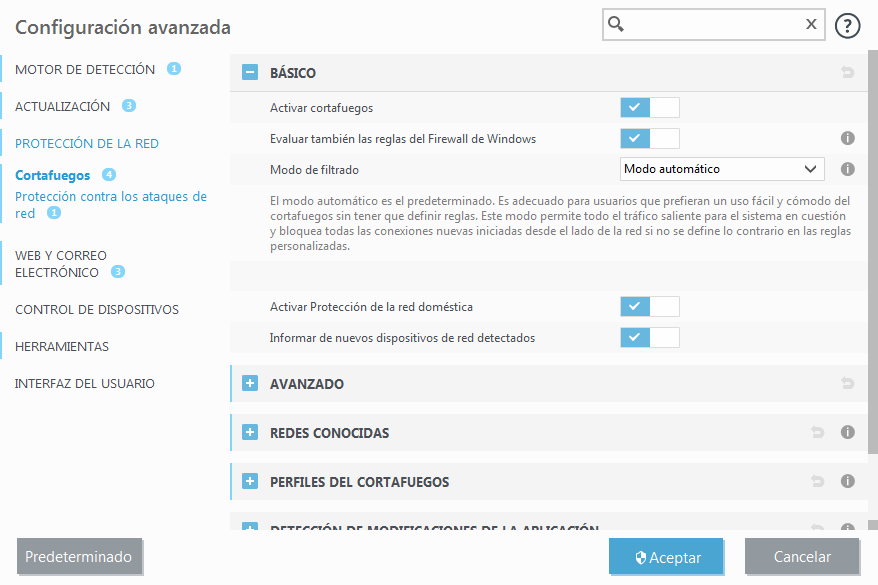
Task: Toggle Activar Protección de la red doméstica
Action: (650, 306)
